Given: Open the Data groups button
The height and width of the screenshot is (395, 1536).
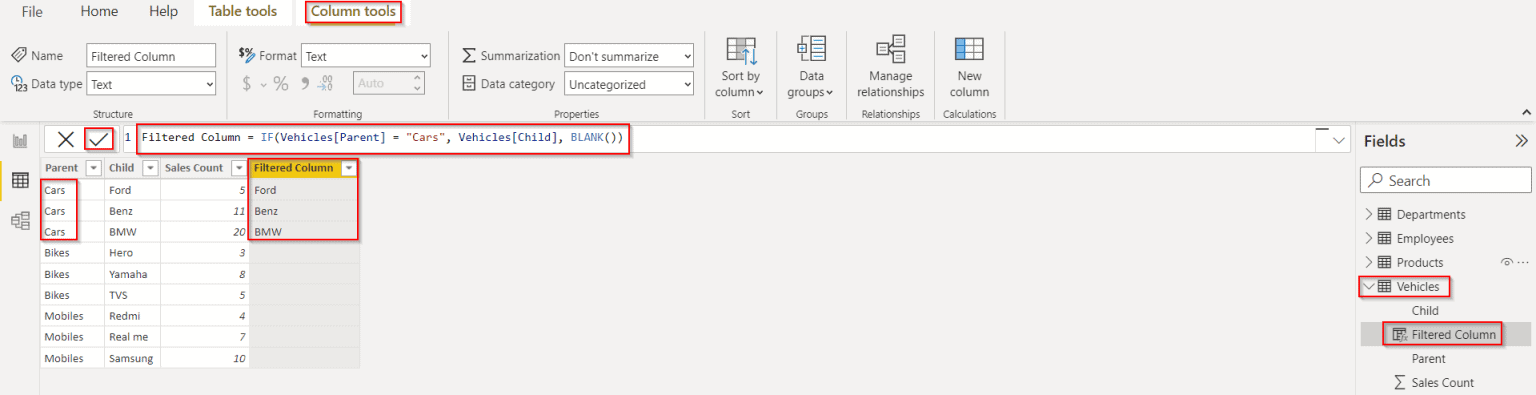Looking at the screenshot, I should click(x=811, y=67).
